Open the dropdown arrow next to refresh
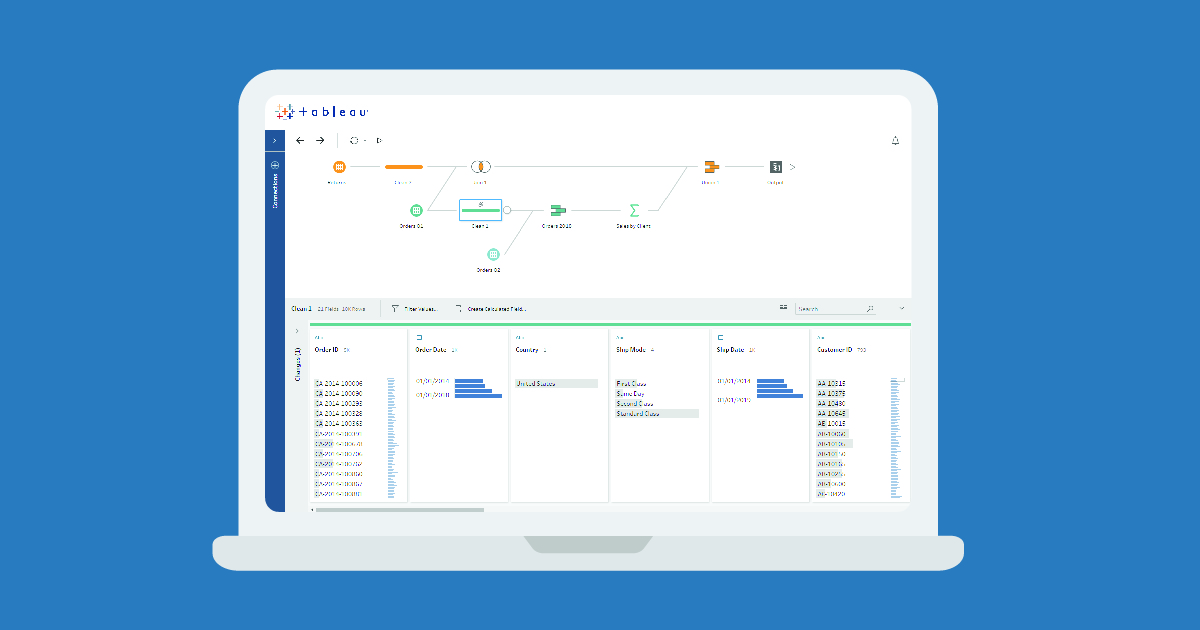The image size is (1200, 630). coord(365,141)
